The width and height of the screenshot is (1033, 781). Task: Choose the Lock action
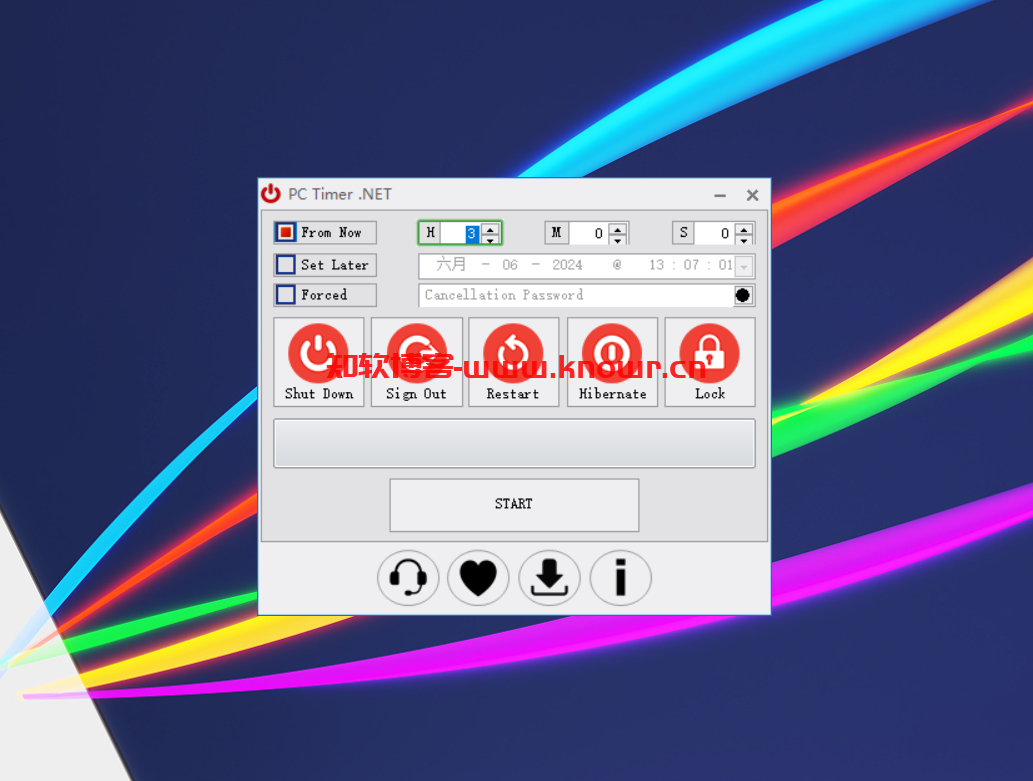point(710,362)
